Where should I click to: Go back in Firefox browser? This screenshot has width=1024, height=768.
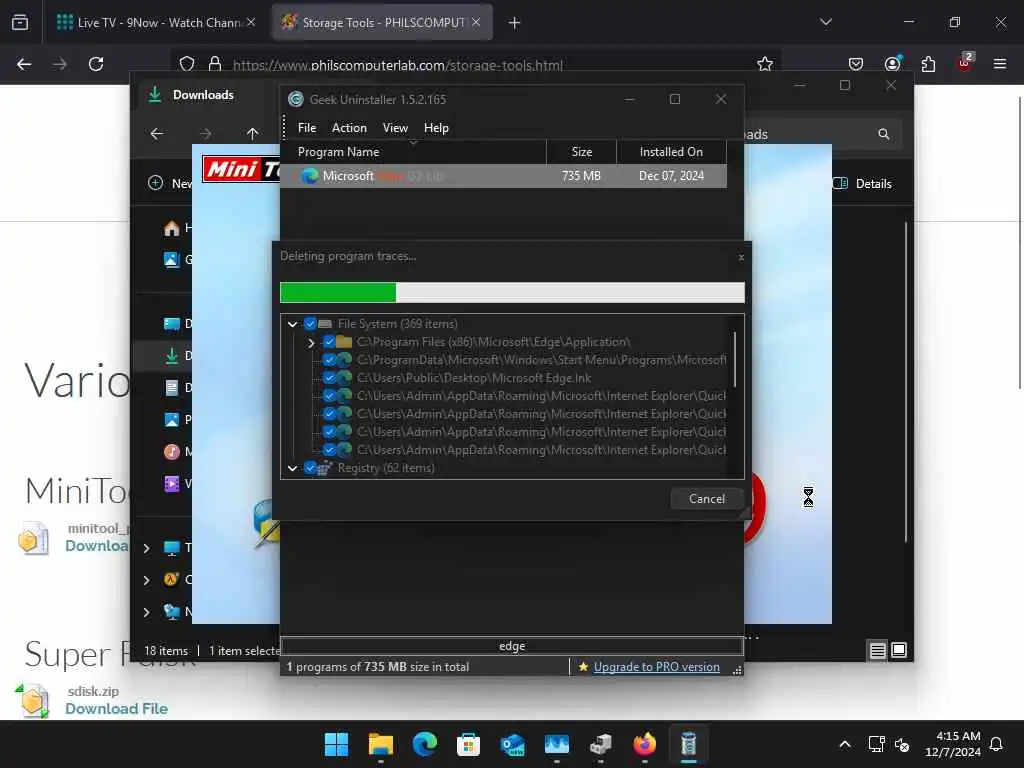click(24, 64)
